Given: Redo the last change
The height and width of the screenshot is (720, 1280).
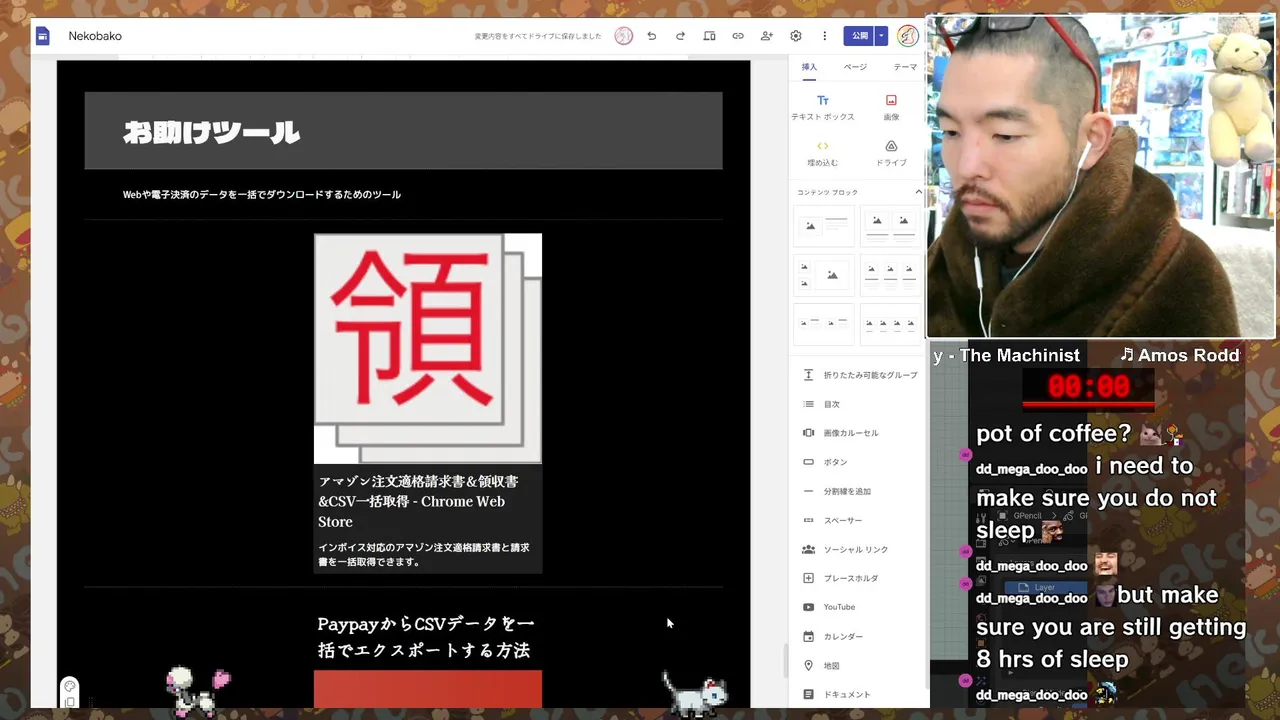Looking at the screenshot, I should 680,36.
